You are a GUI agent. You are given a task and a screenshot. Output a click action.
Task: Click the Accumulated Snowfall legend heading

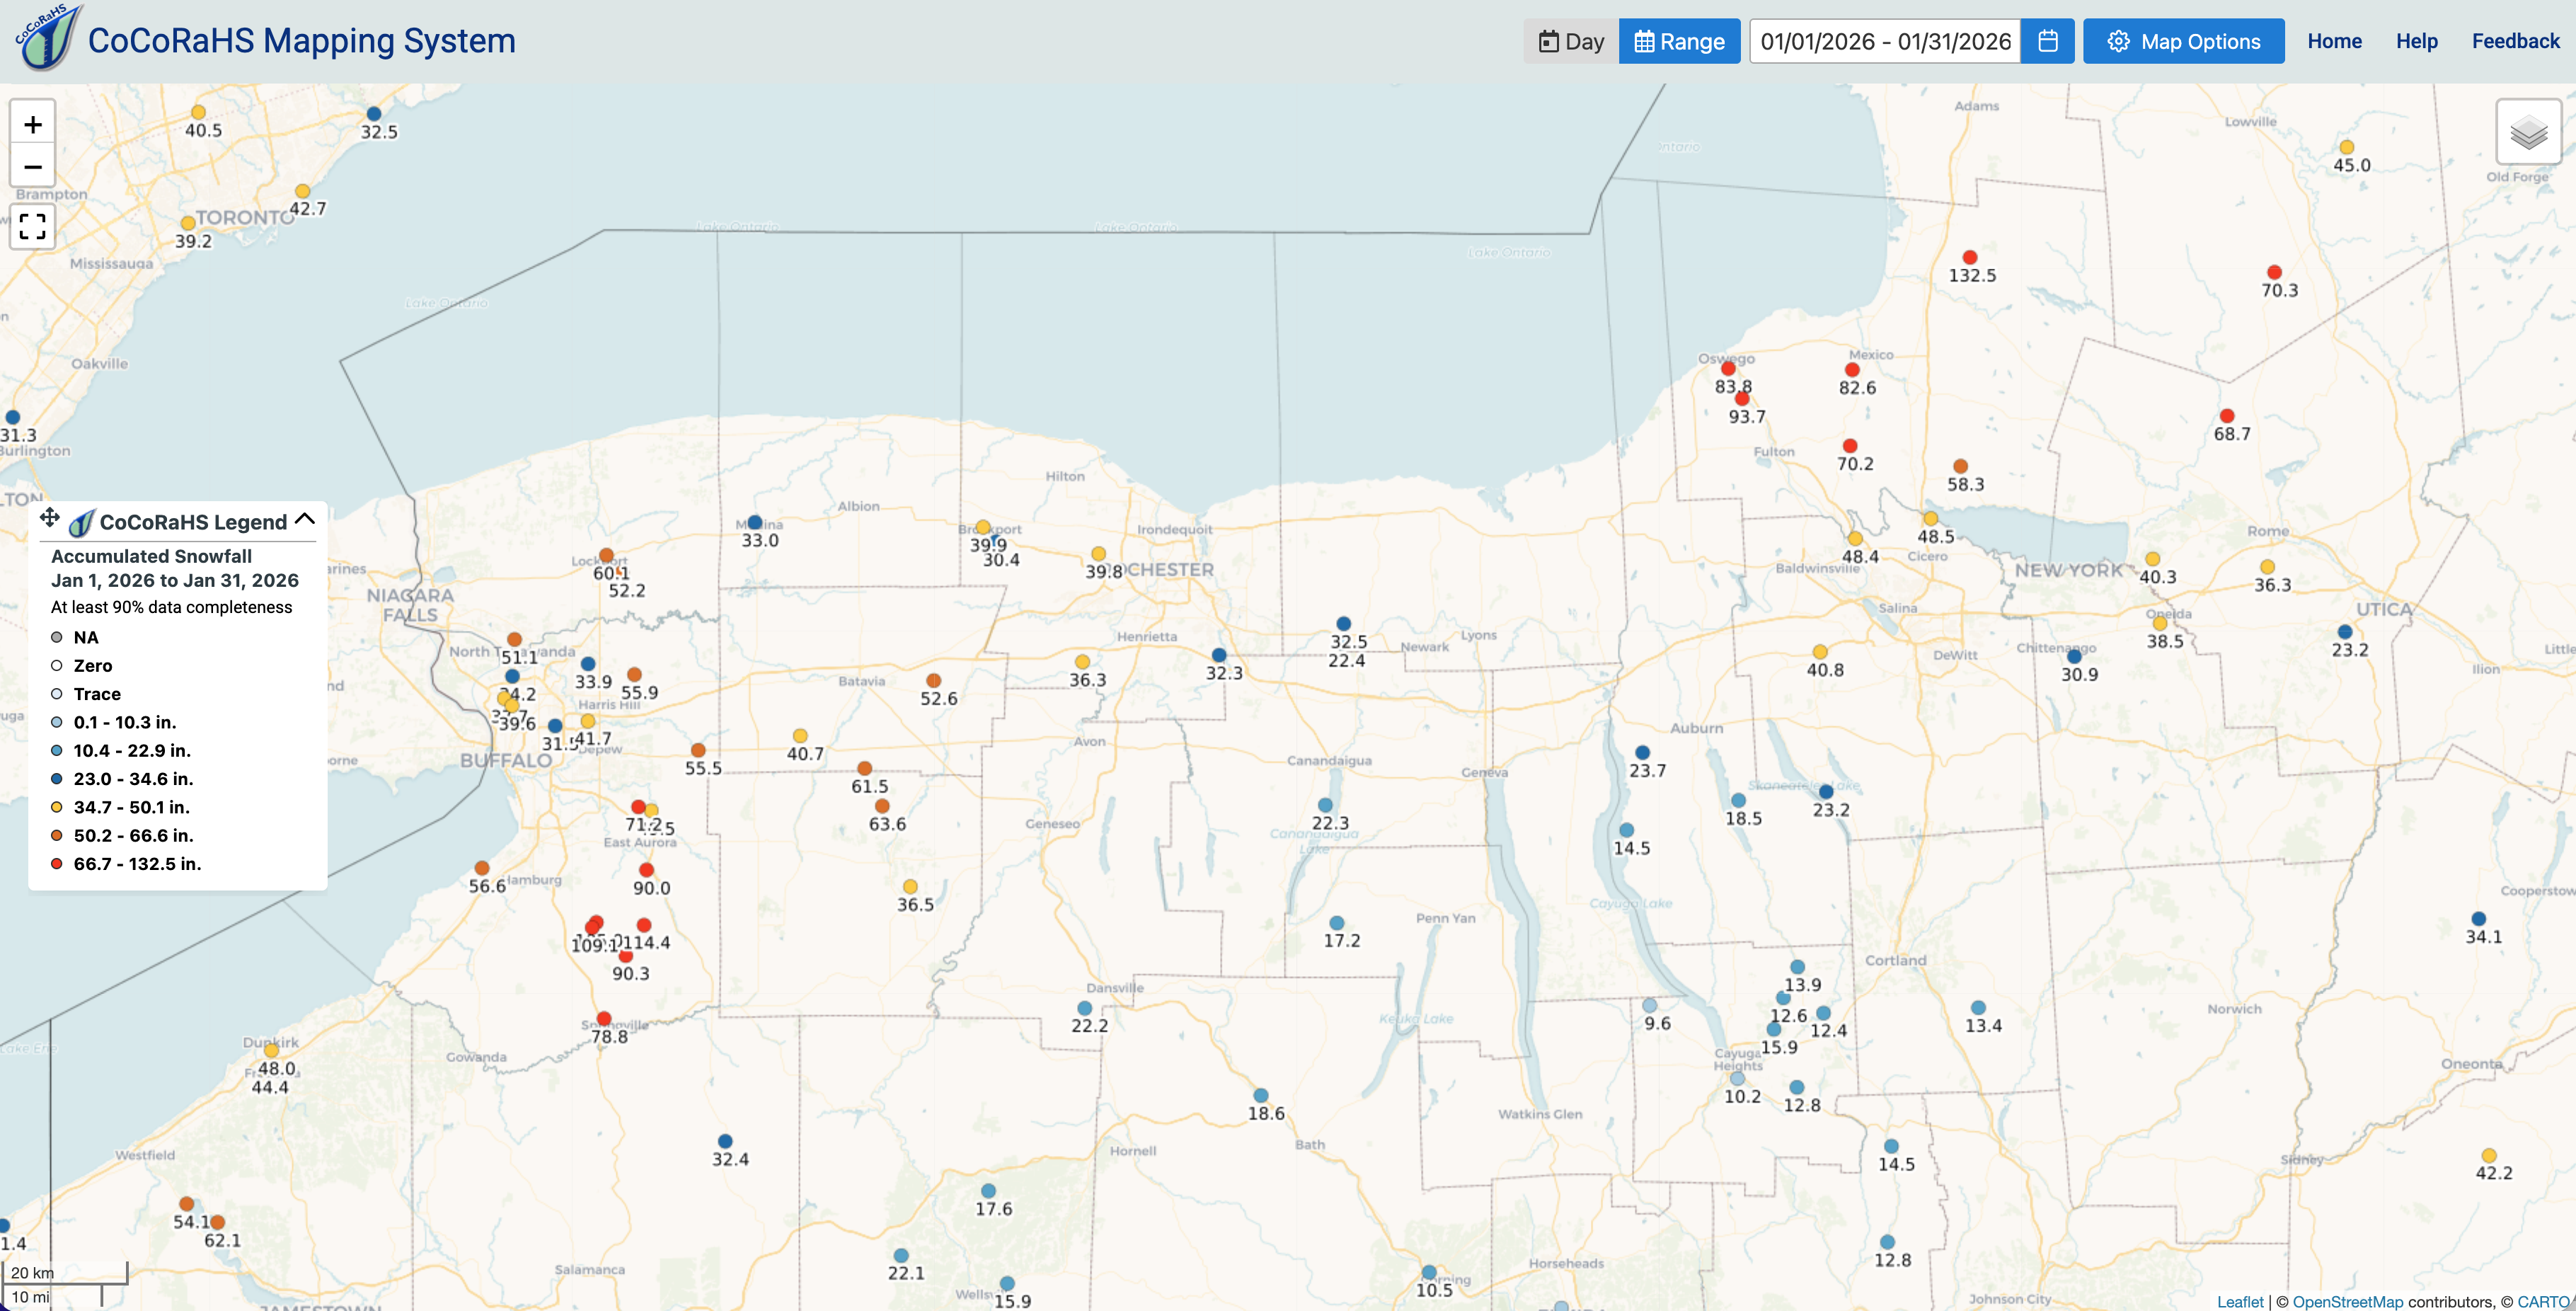click(151, 556)
